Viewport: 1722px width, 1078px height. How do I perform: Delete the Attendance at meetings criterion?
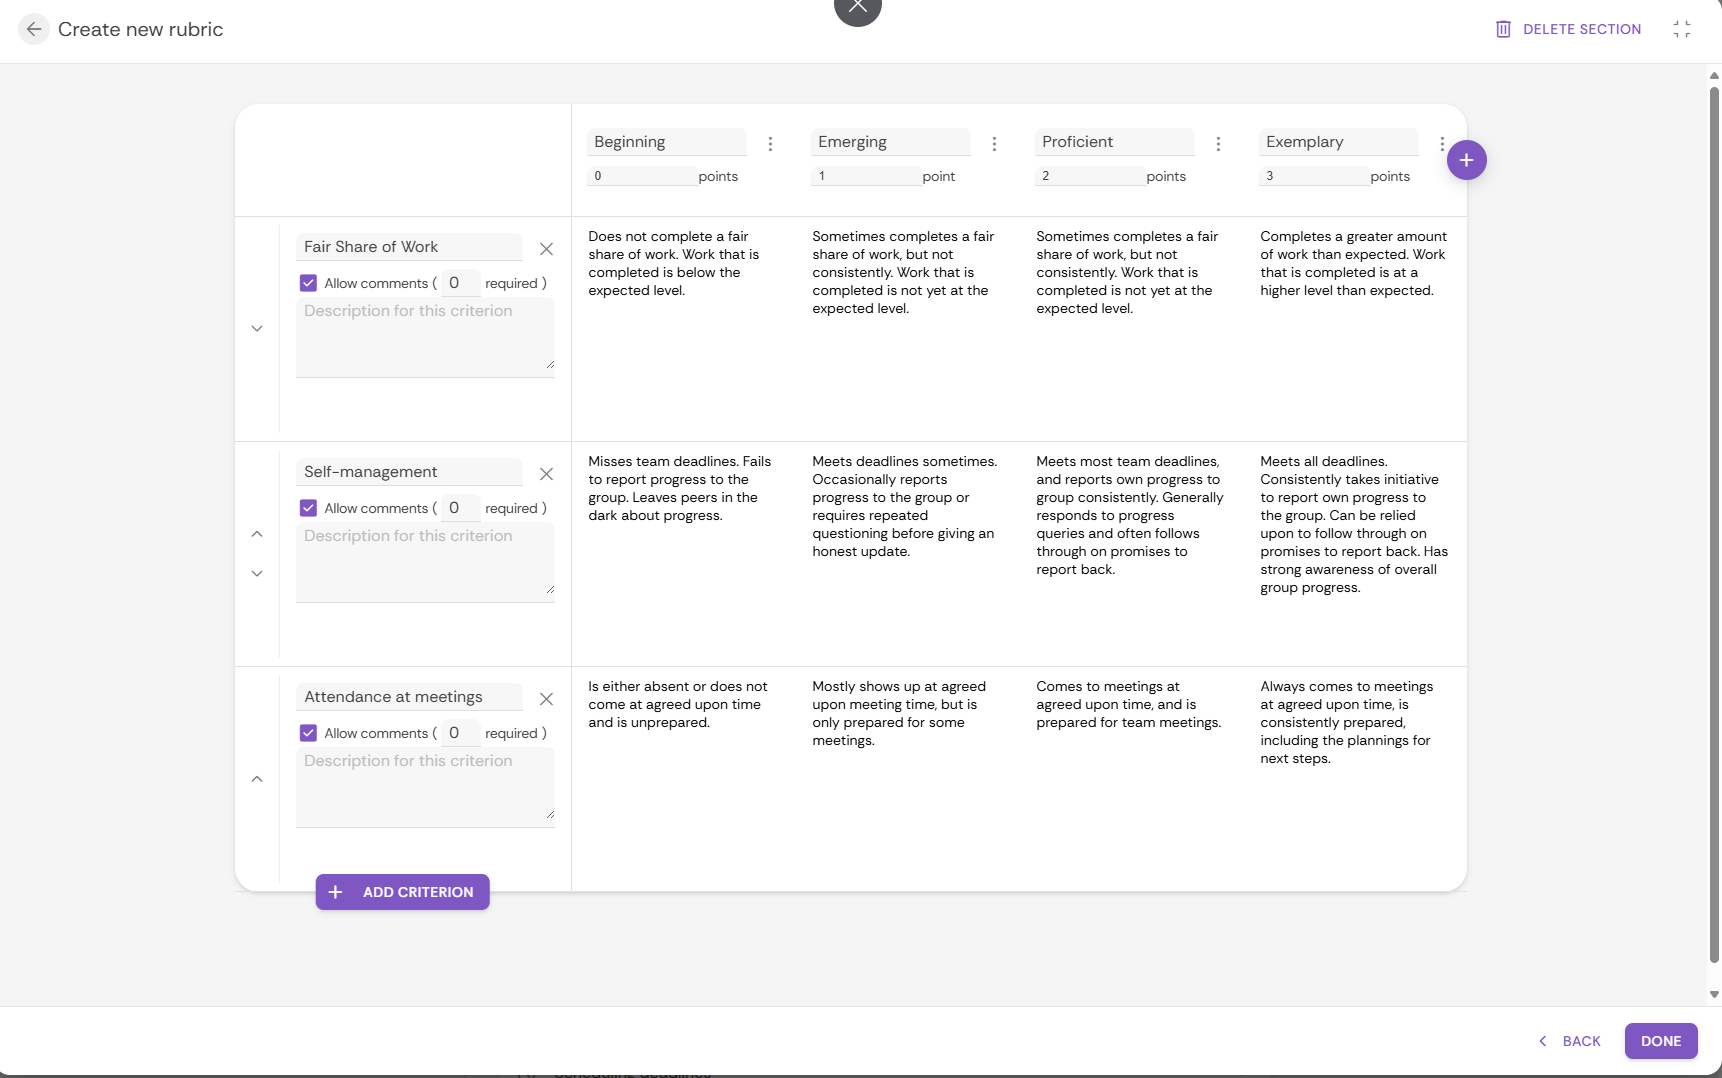pyautogui.click(x=546, y=699)
